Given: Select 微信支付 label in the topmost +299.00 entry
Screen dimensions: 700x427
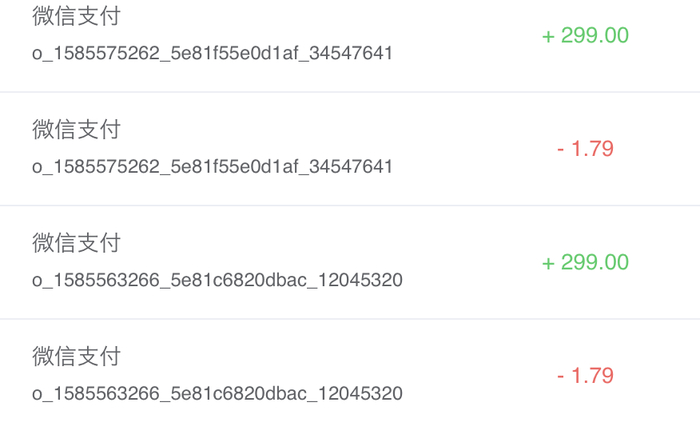Looking at the screenshot, I should [76, 16].
